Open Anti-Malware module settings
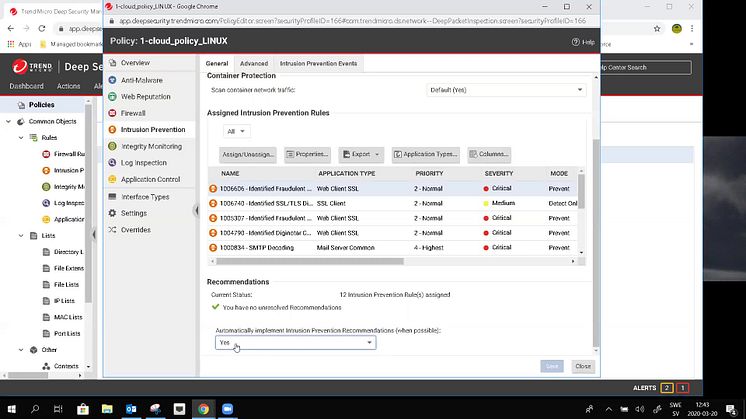The width and height of the screenshot is (746, 419). 141,80
